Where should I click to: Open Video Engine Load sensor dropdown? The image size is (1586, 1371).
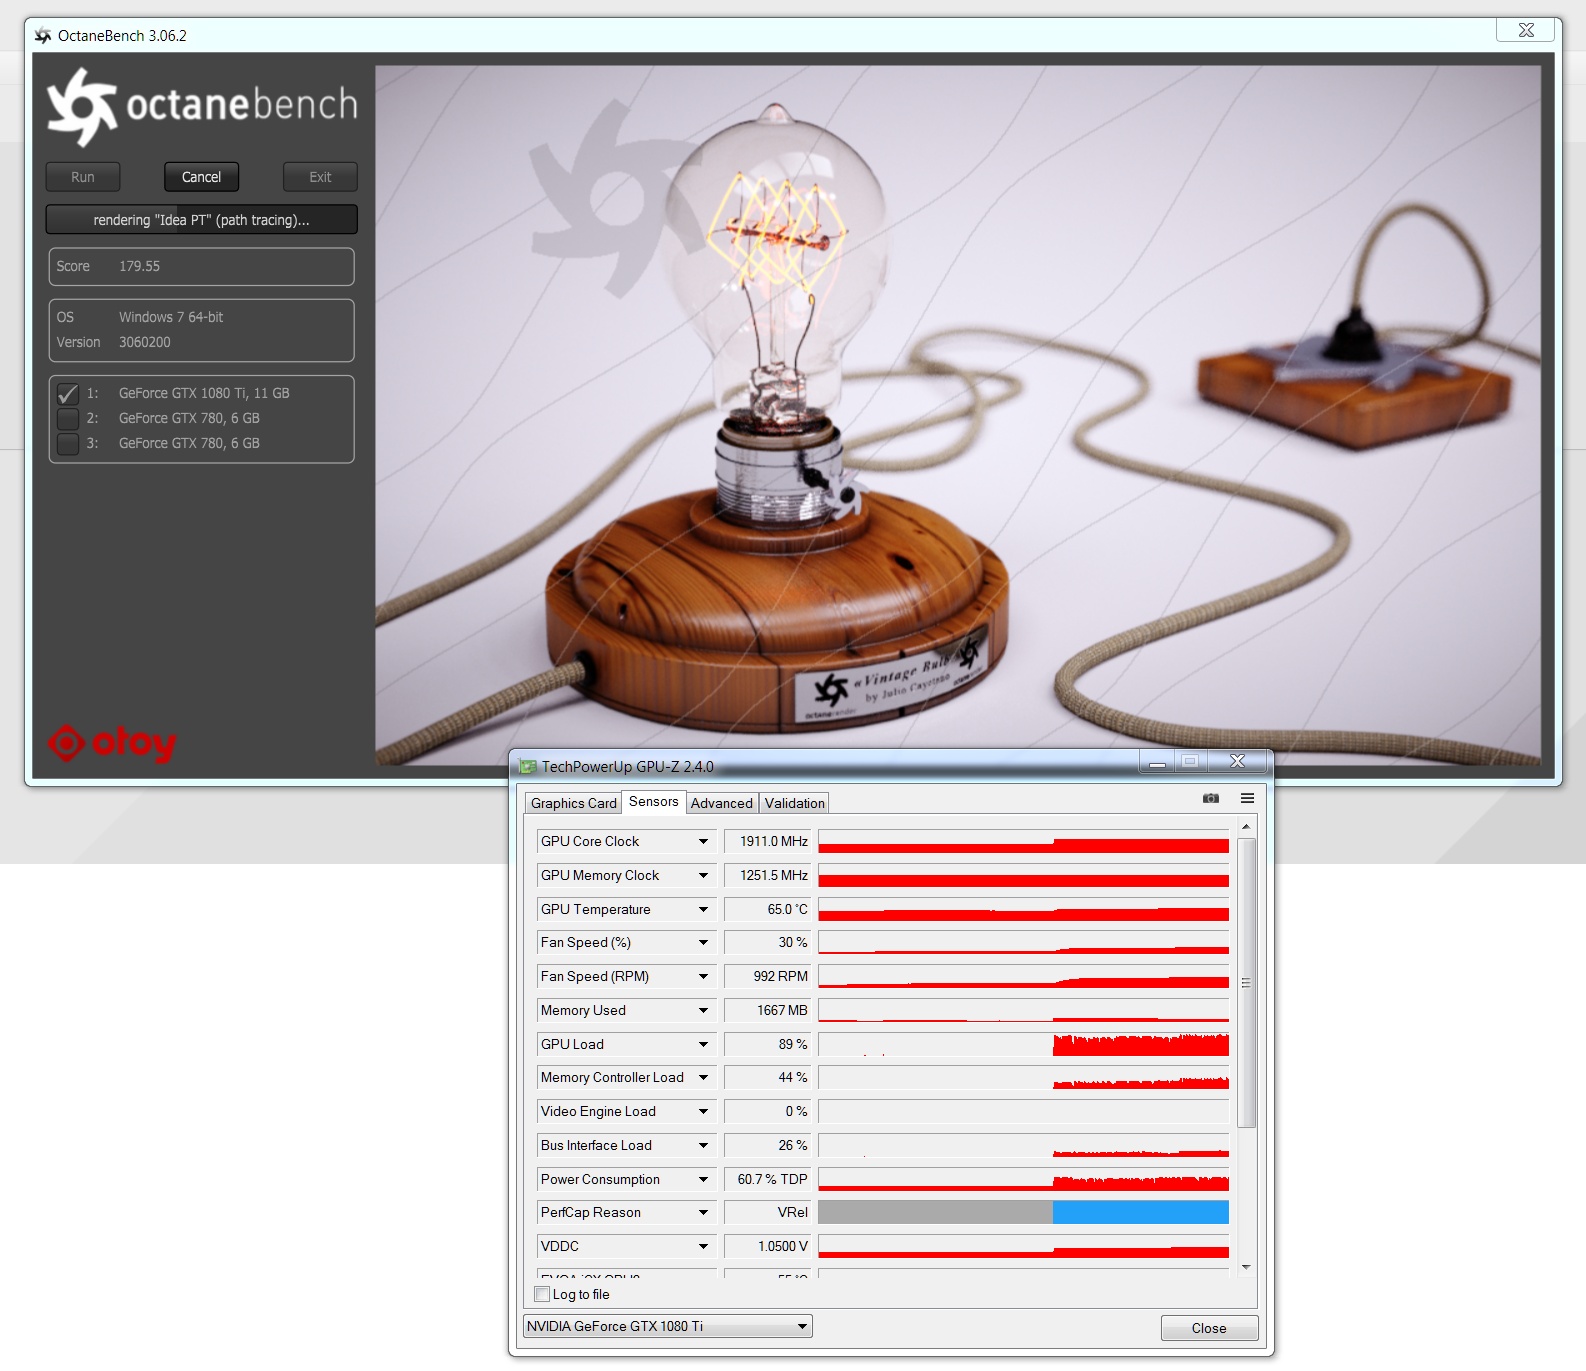(704, 1112)
